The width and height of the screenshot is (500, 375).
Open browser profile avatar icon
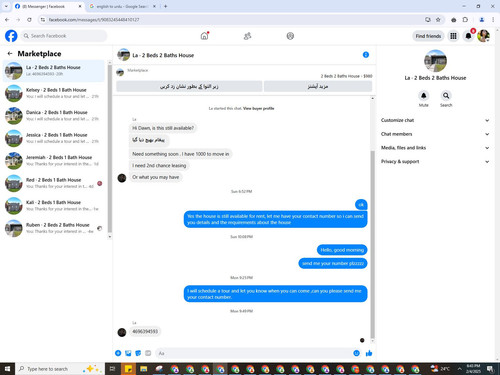(482, 20)
